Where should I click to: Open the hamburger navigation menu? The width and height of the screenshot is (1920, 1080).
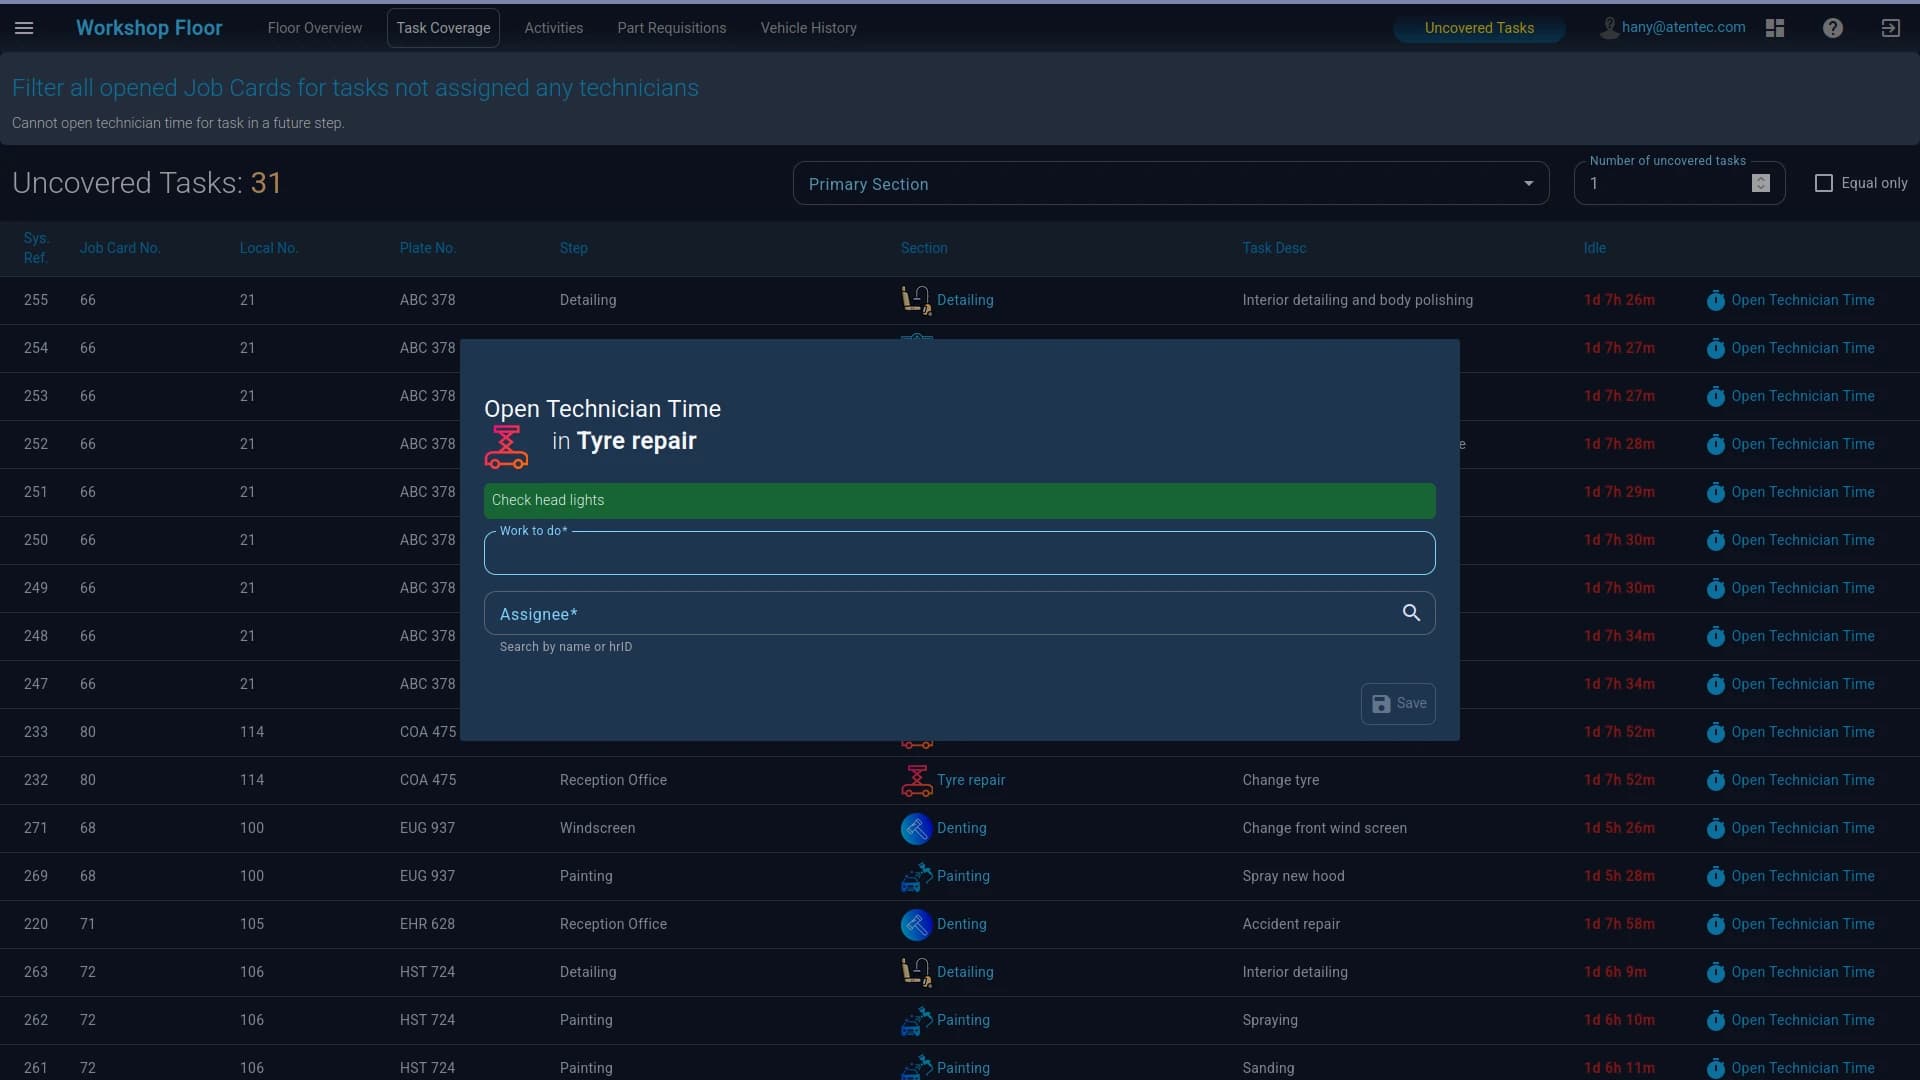point(24,28)
